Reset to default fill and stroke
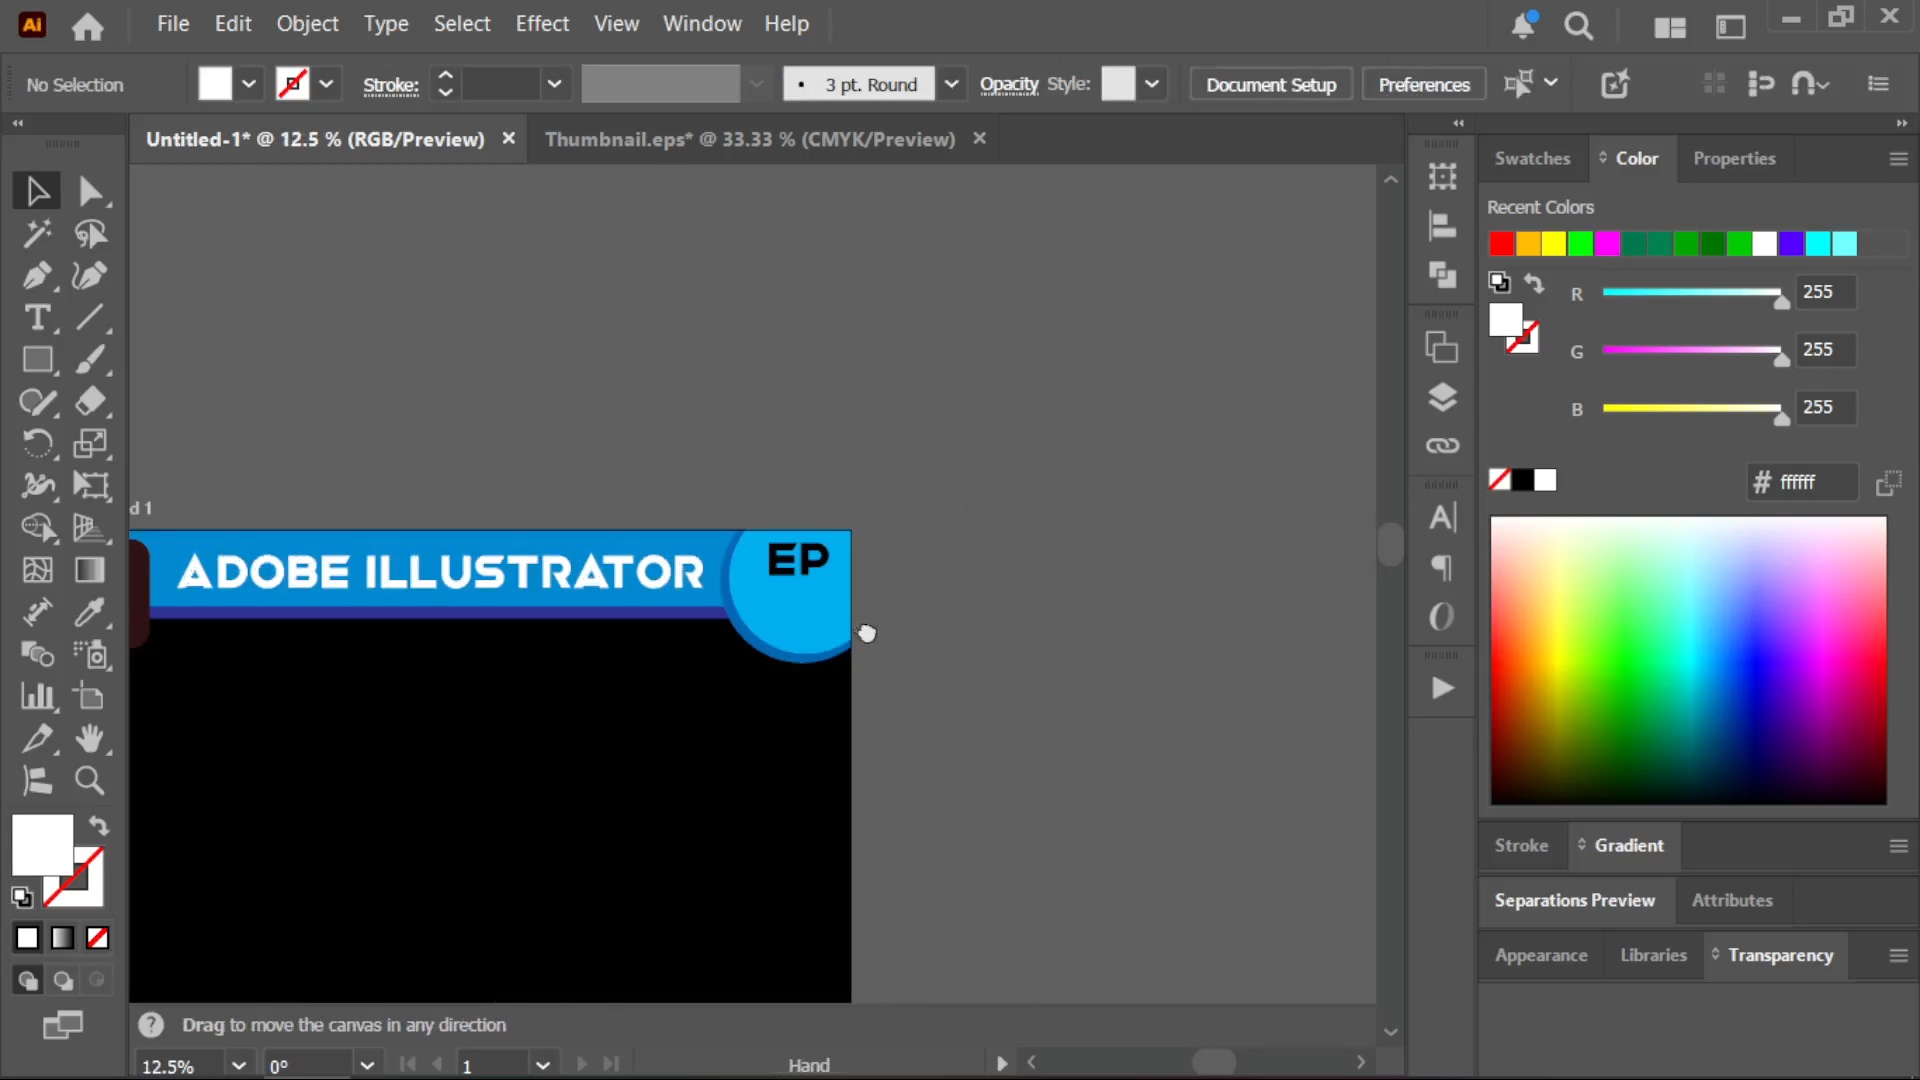This screenshot has width=1920, height=1080. [x=22, y=897]
